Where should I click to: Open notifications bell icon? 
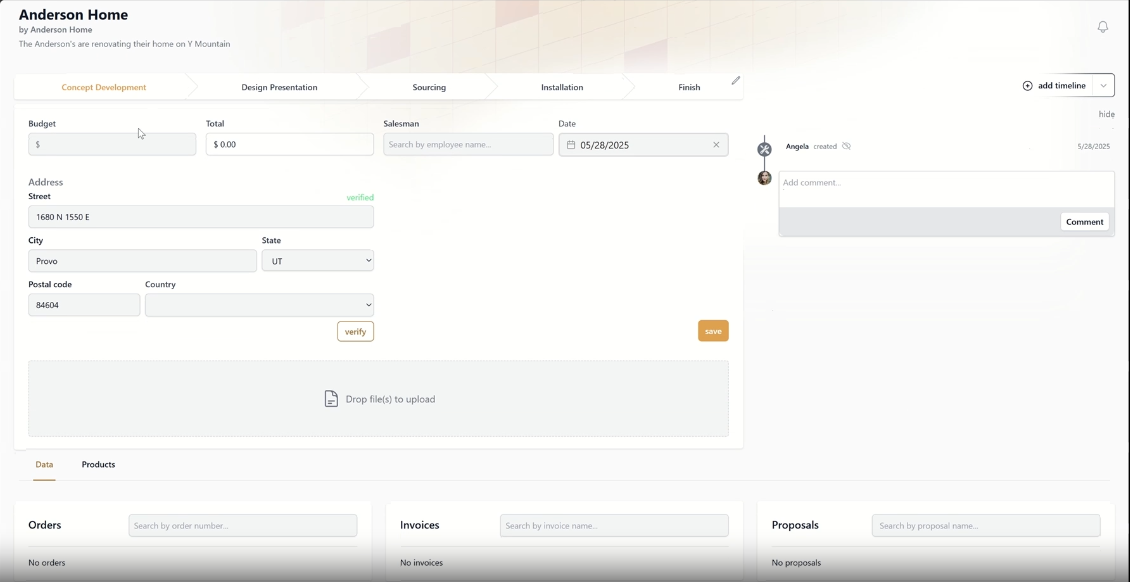tap(1103, 27)
